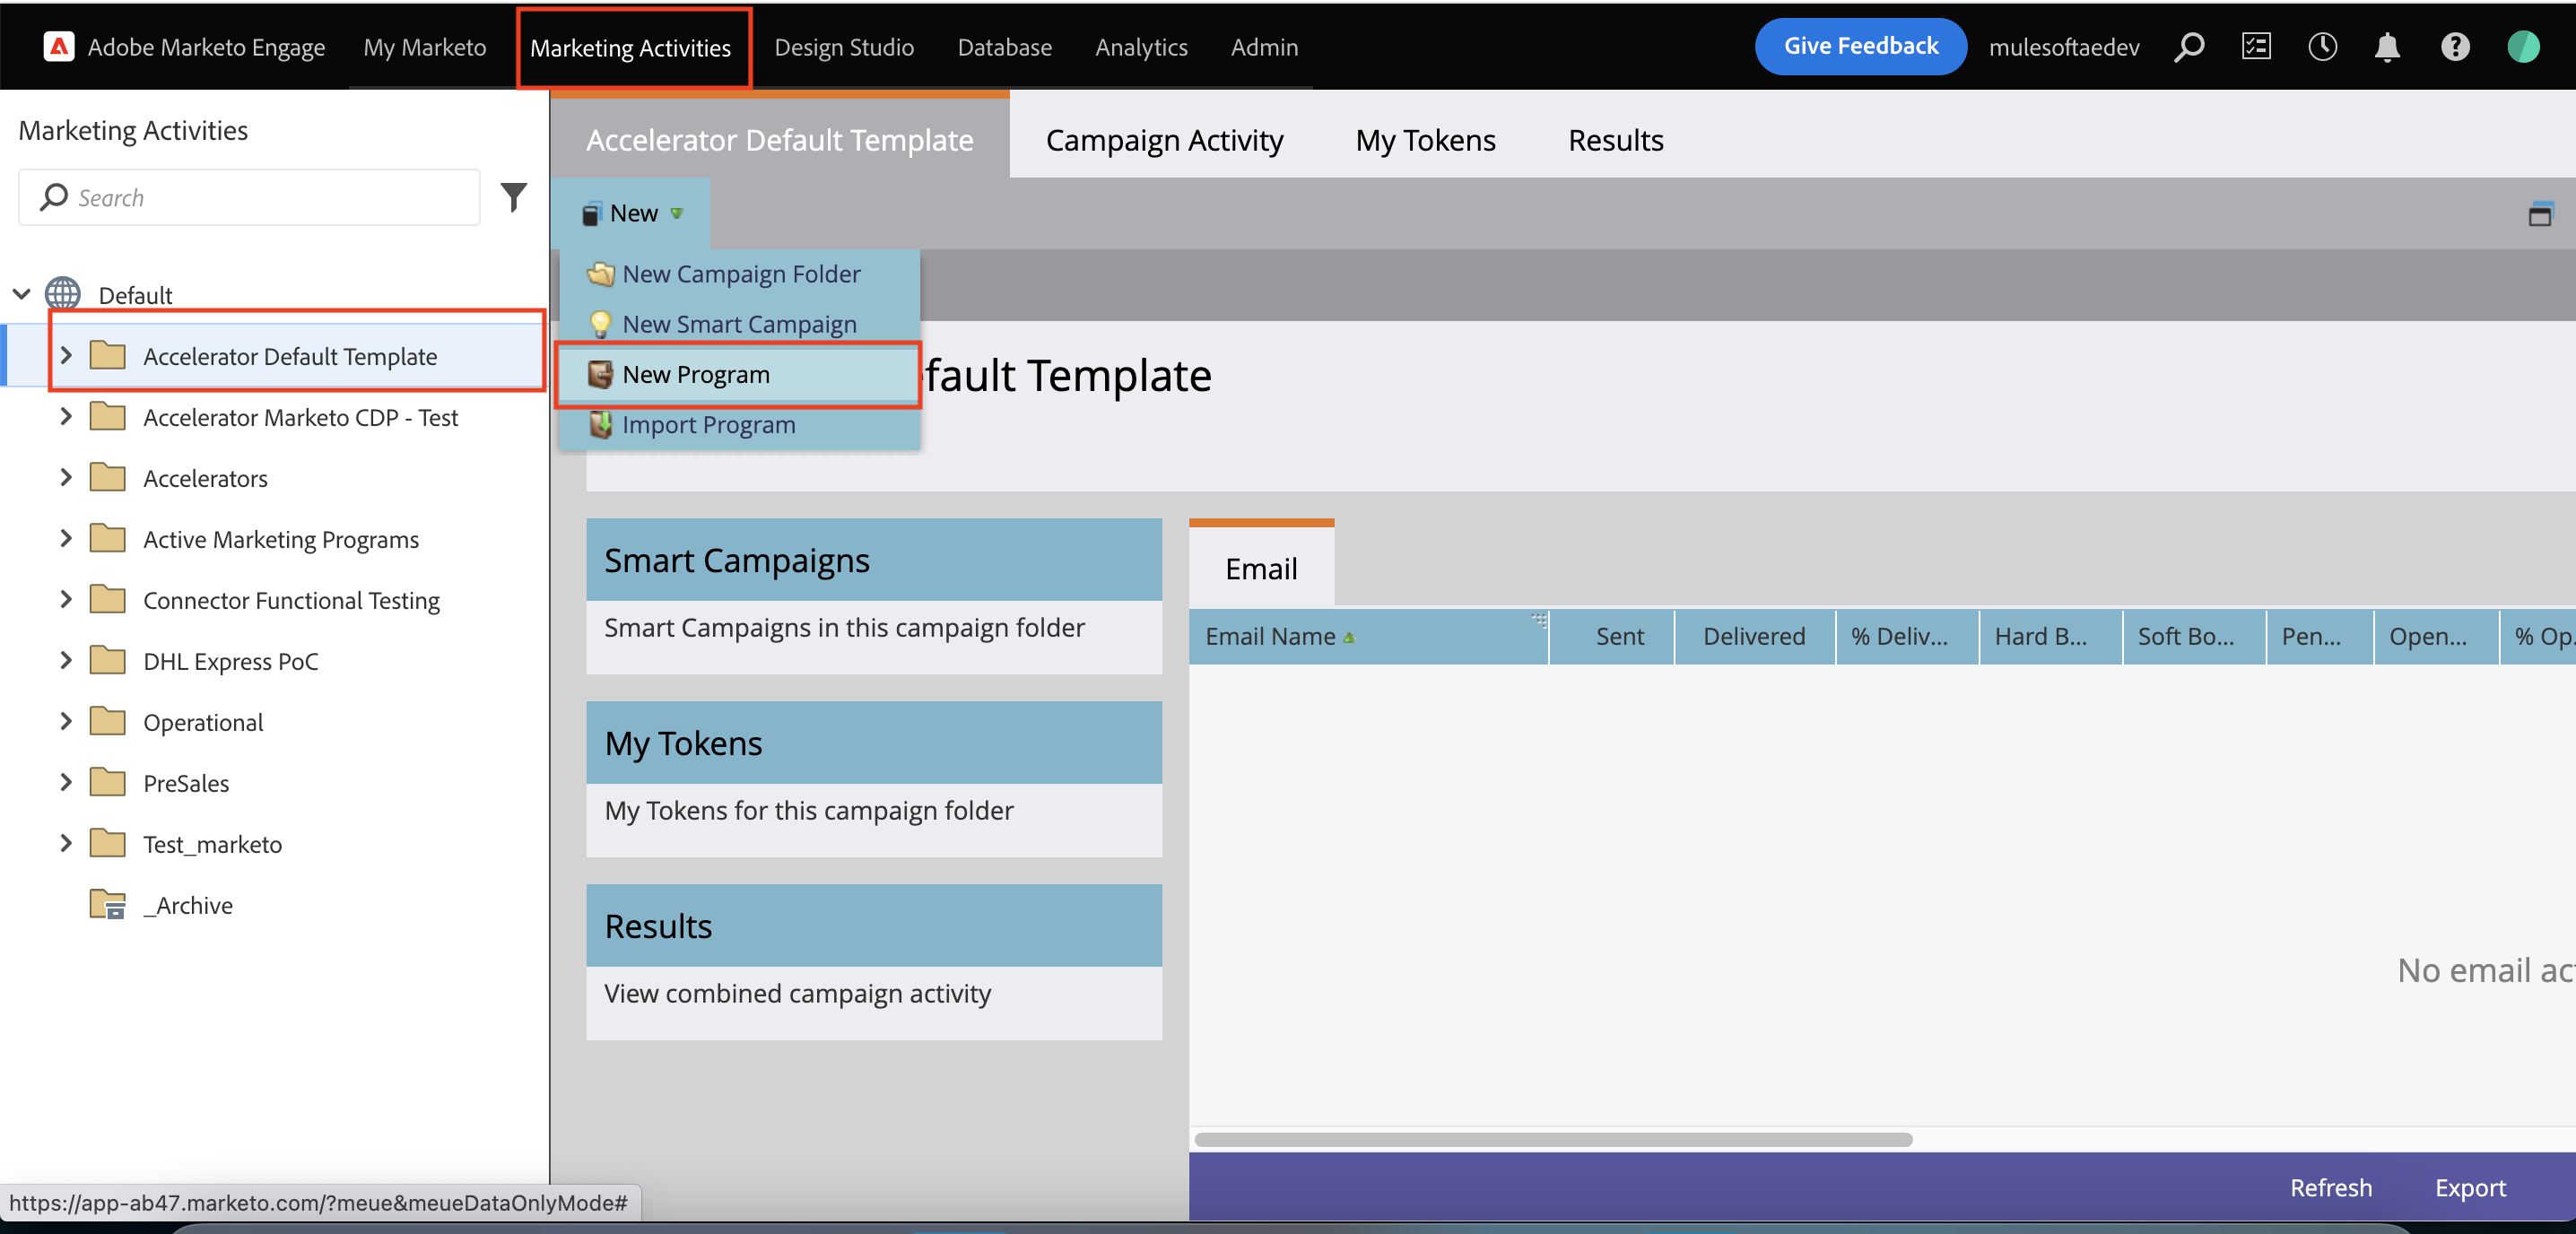Switch to the Results tab
2576x1234 pixels.
click(x=1615, y=140)
